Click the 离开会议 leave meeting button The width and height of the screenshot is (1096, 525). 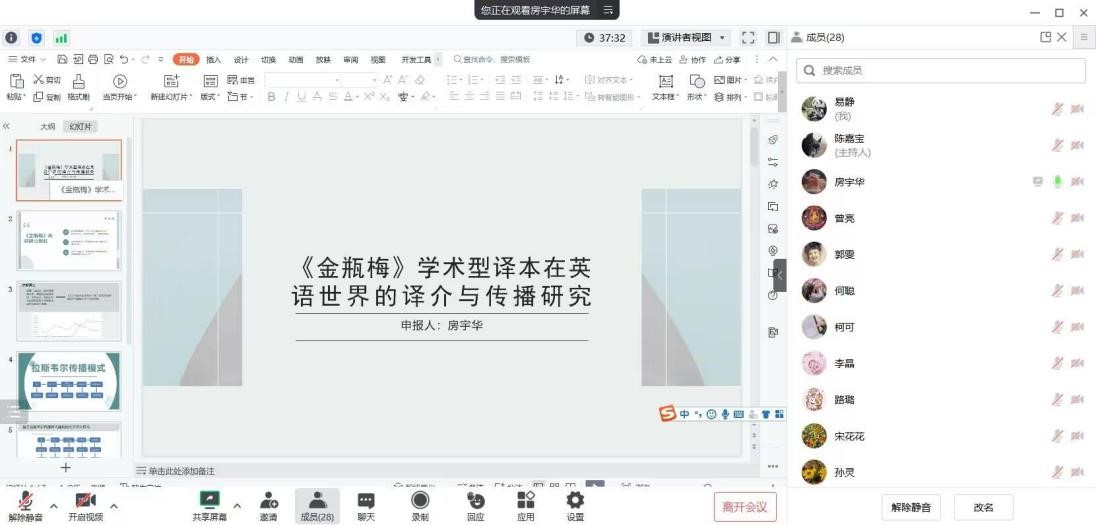[745, 507]
